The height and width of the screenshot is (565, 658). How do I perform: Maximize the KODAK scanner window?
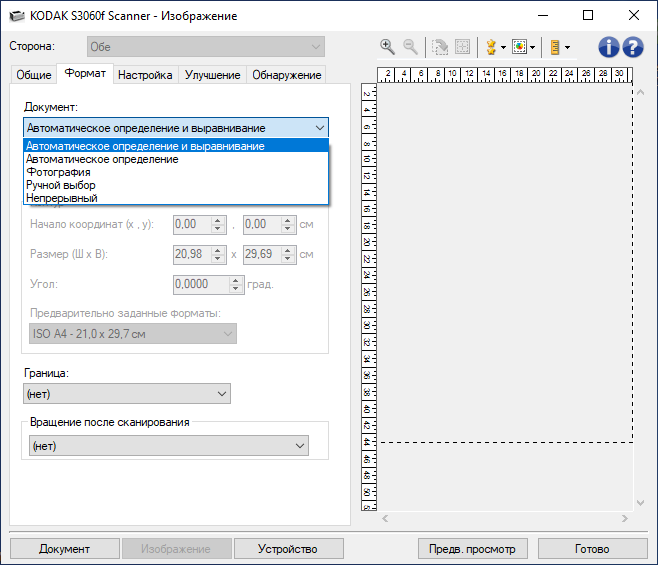pyautogui.click(x=588, y=16)
